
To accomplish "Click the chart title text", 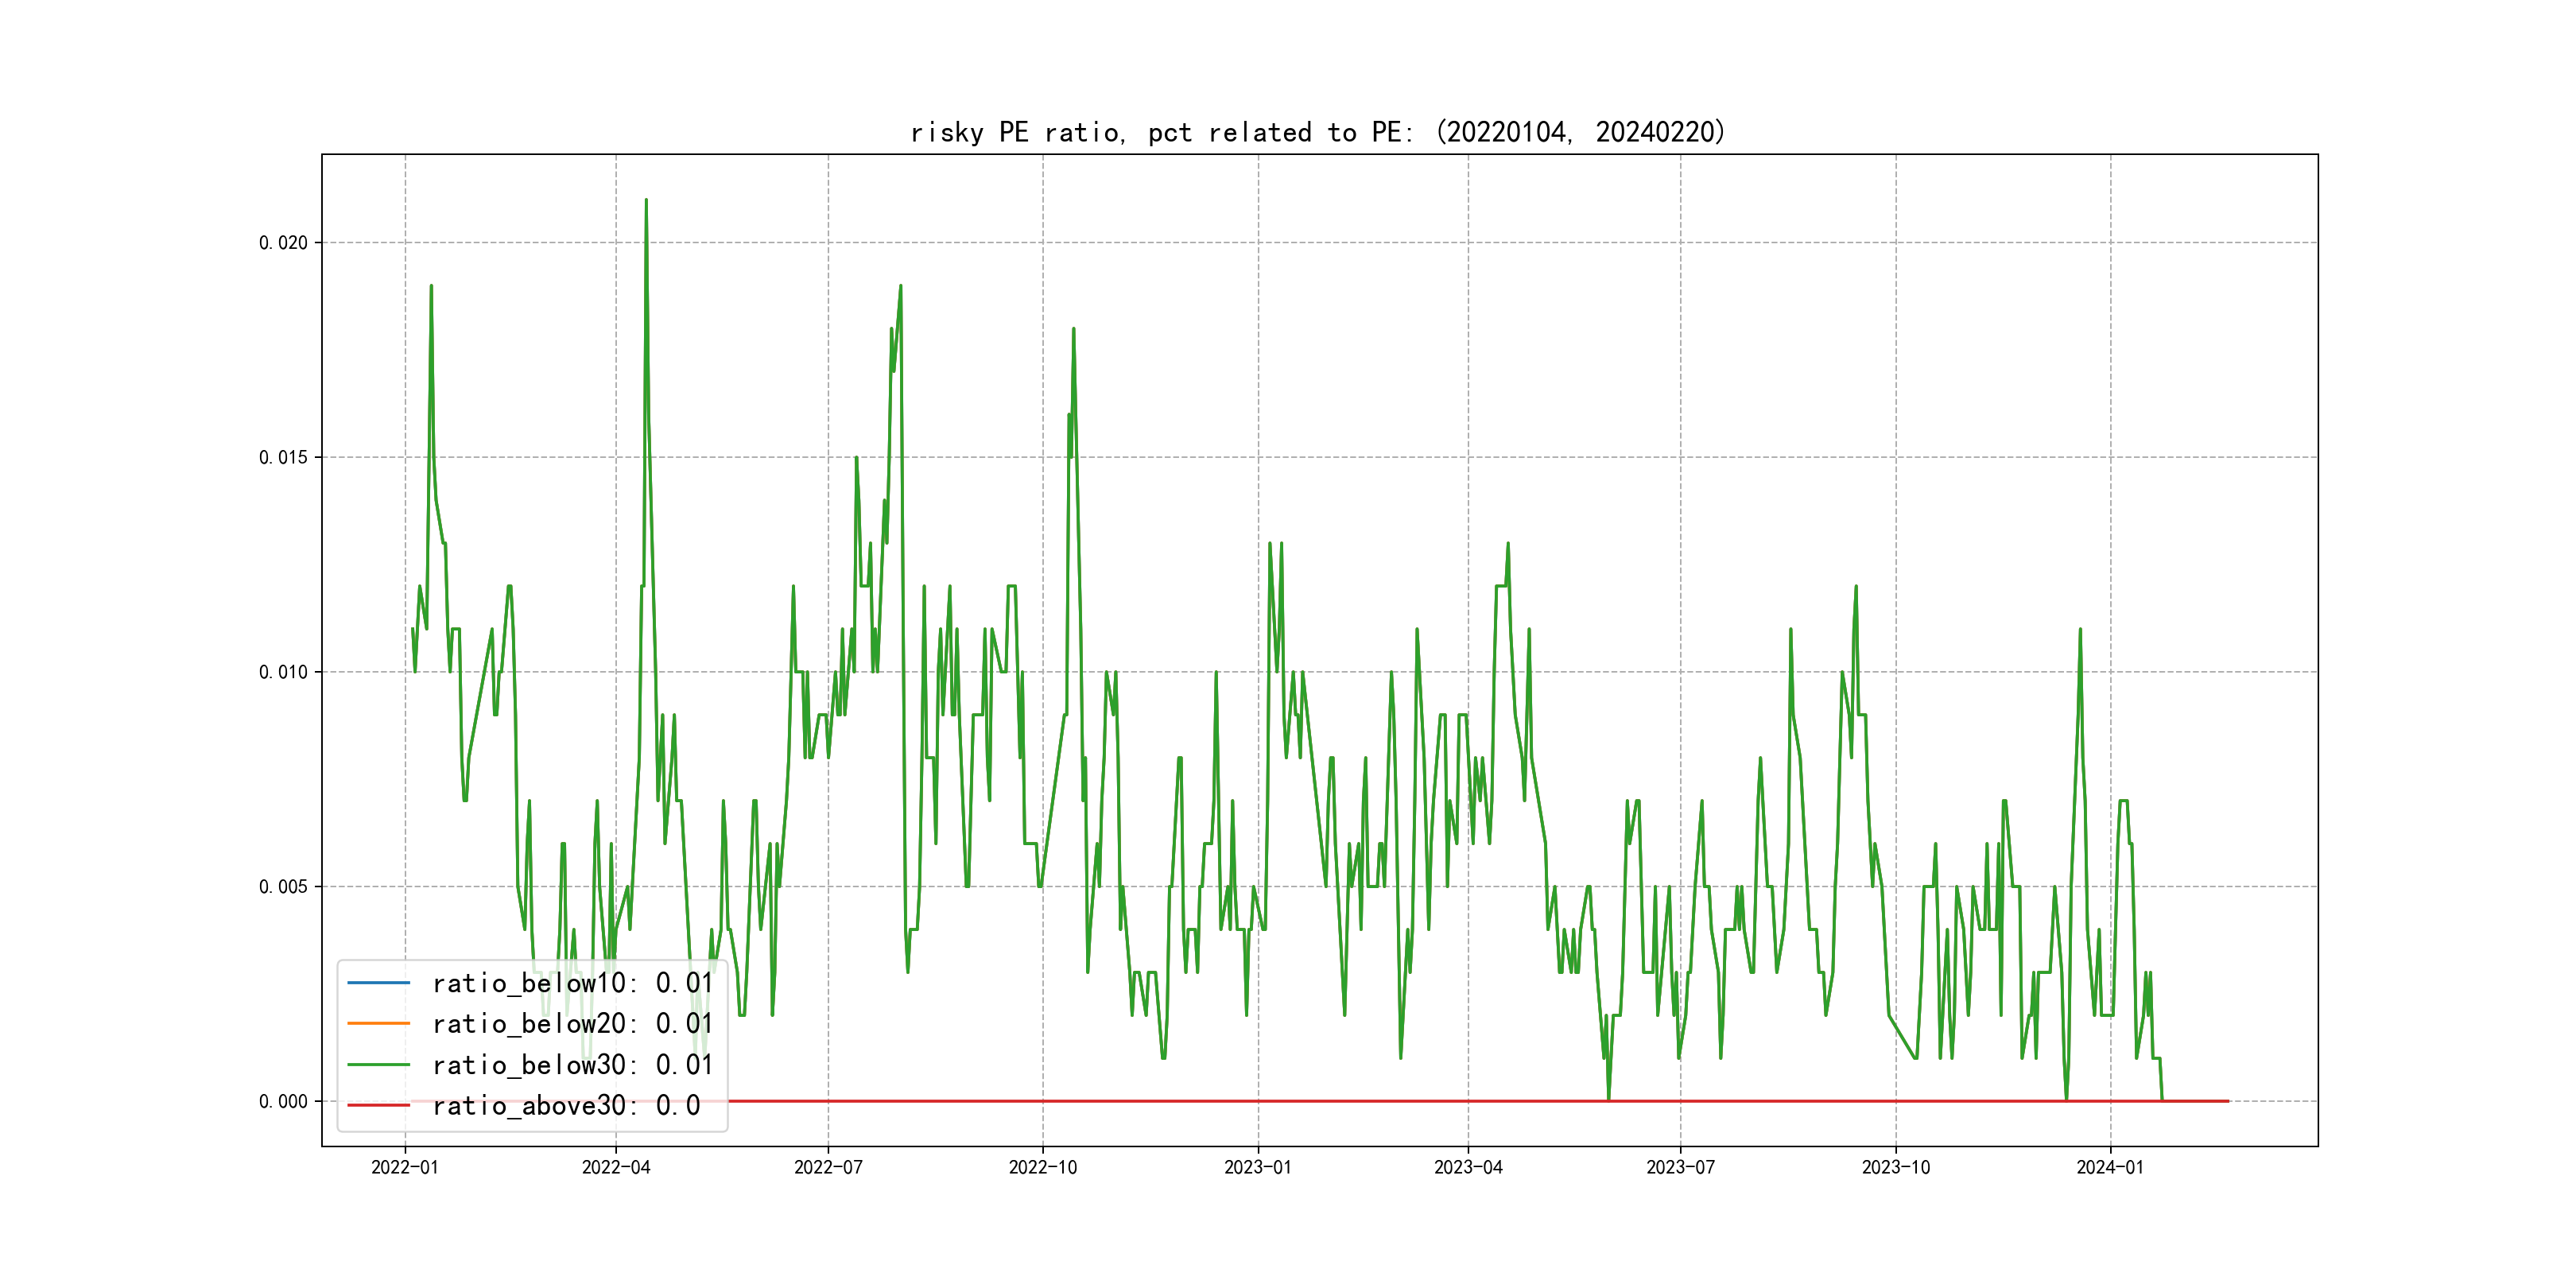I will pos(1318,132).
